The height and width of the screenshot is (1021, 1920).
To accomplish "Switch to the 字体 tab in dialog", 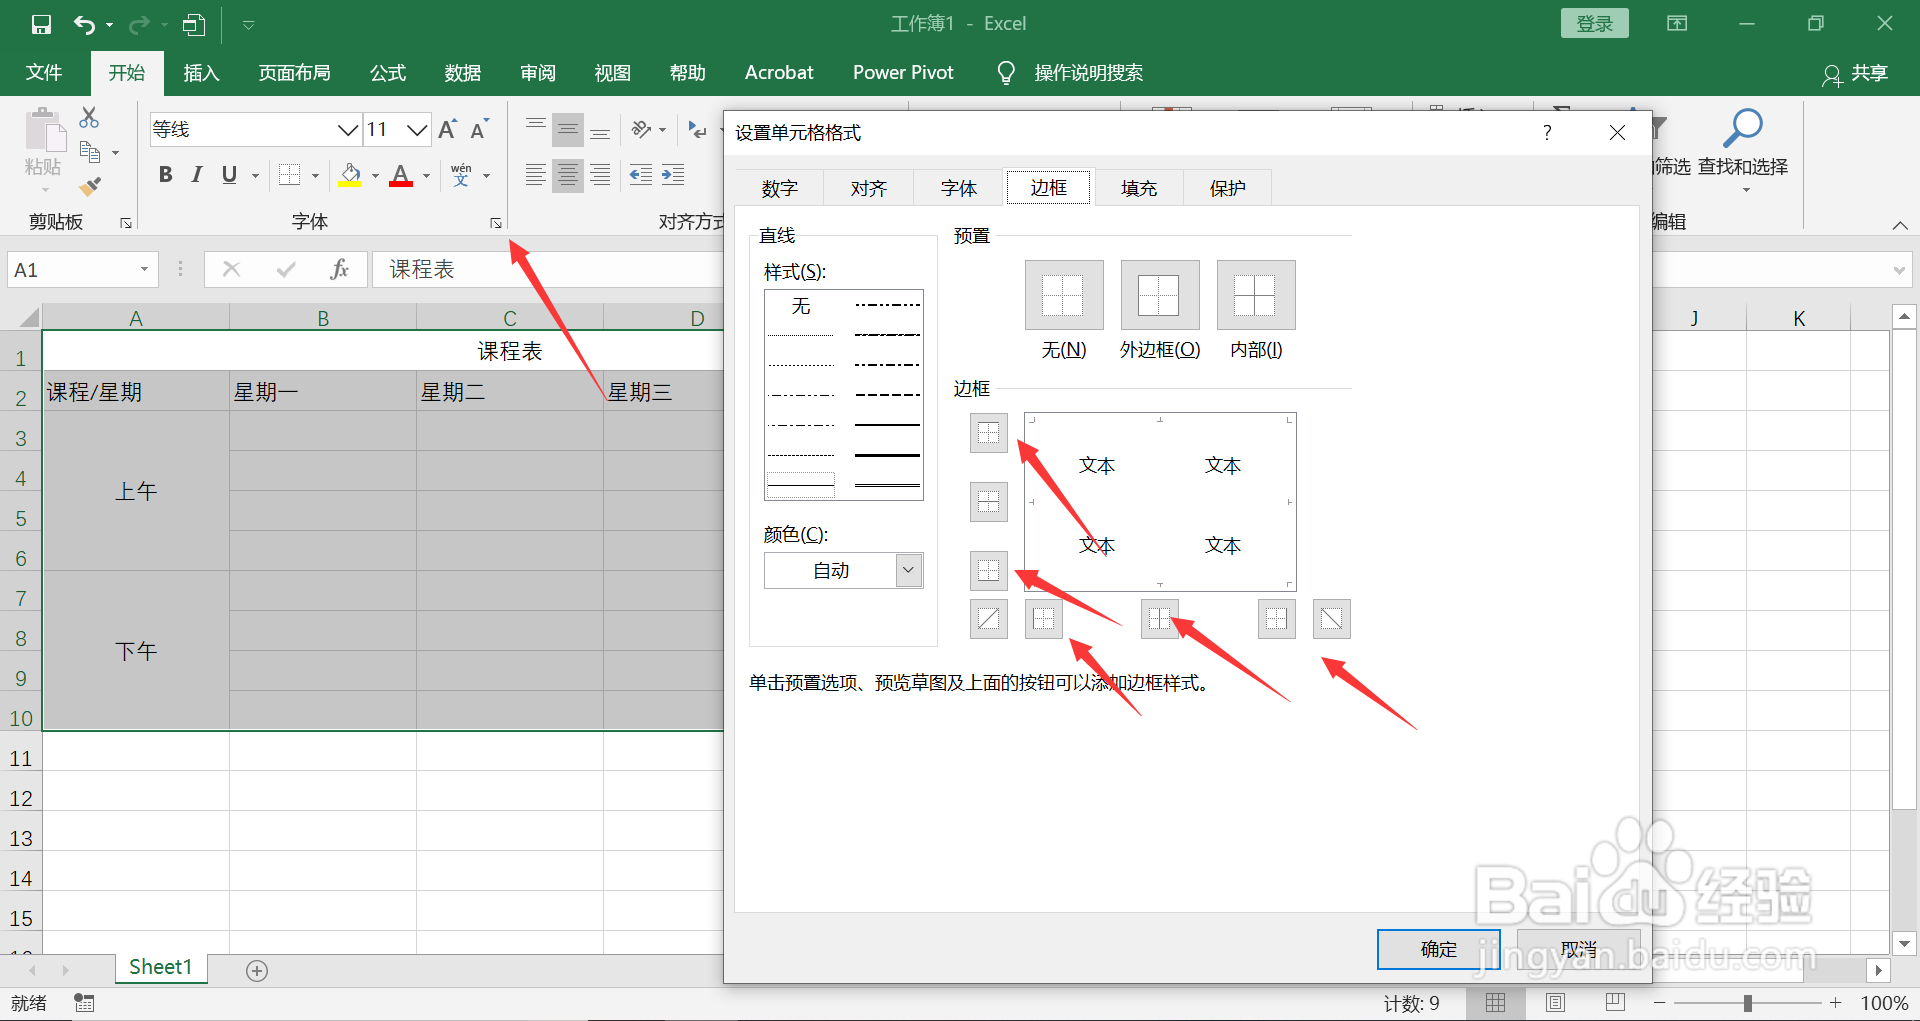I will coord(958,188).
